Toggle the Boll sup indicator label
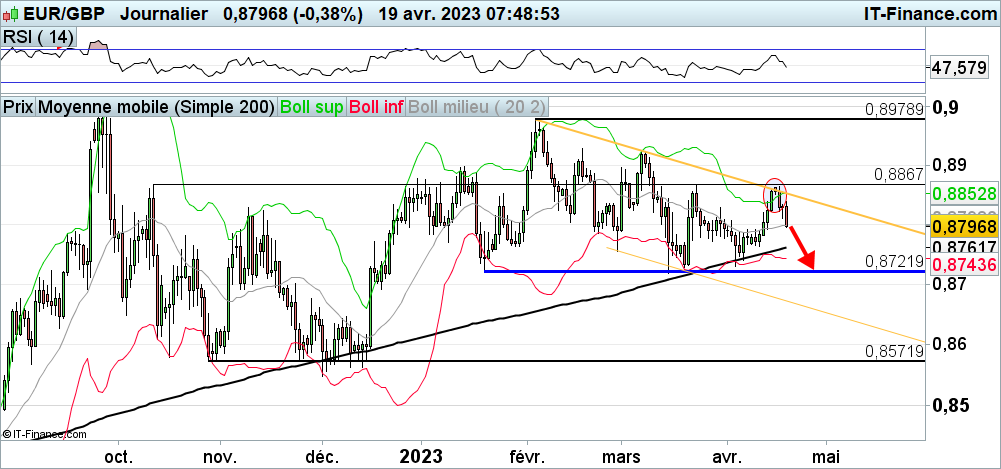 pyautogui.click(x=312, y=106)
